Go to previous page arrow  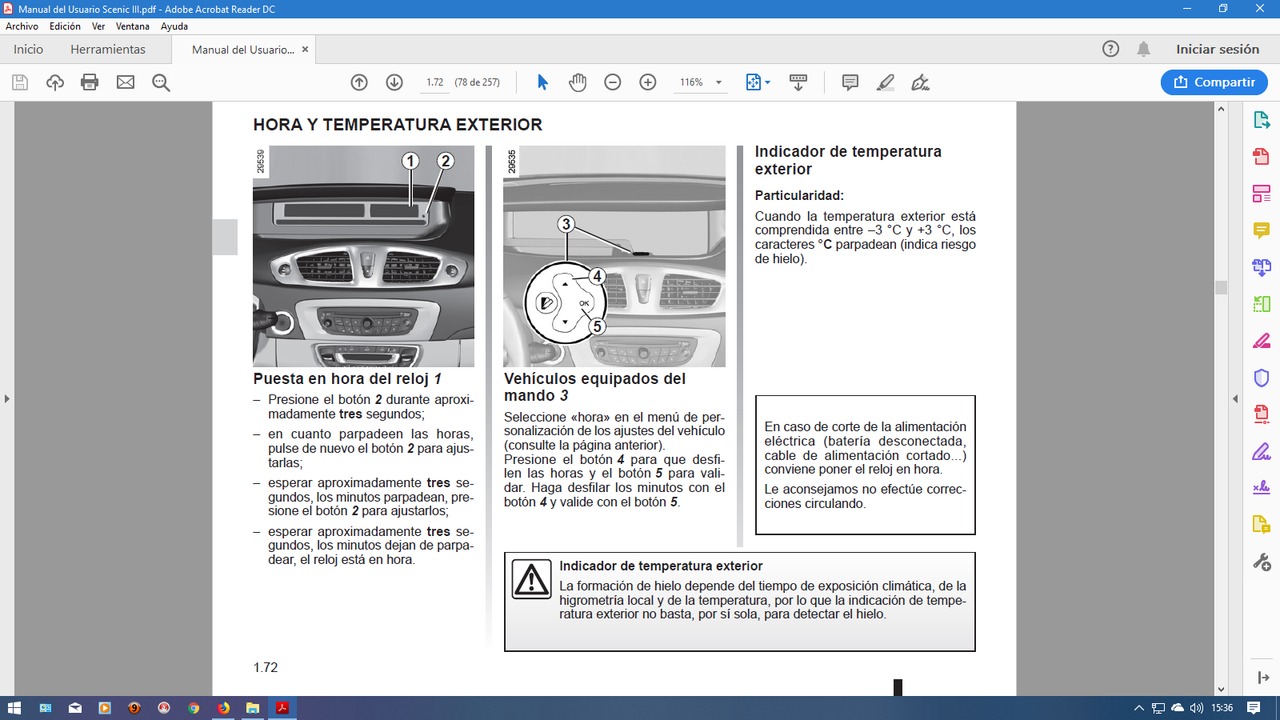[359, 82]
